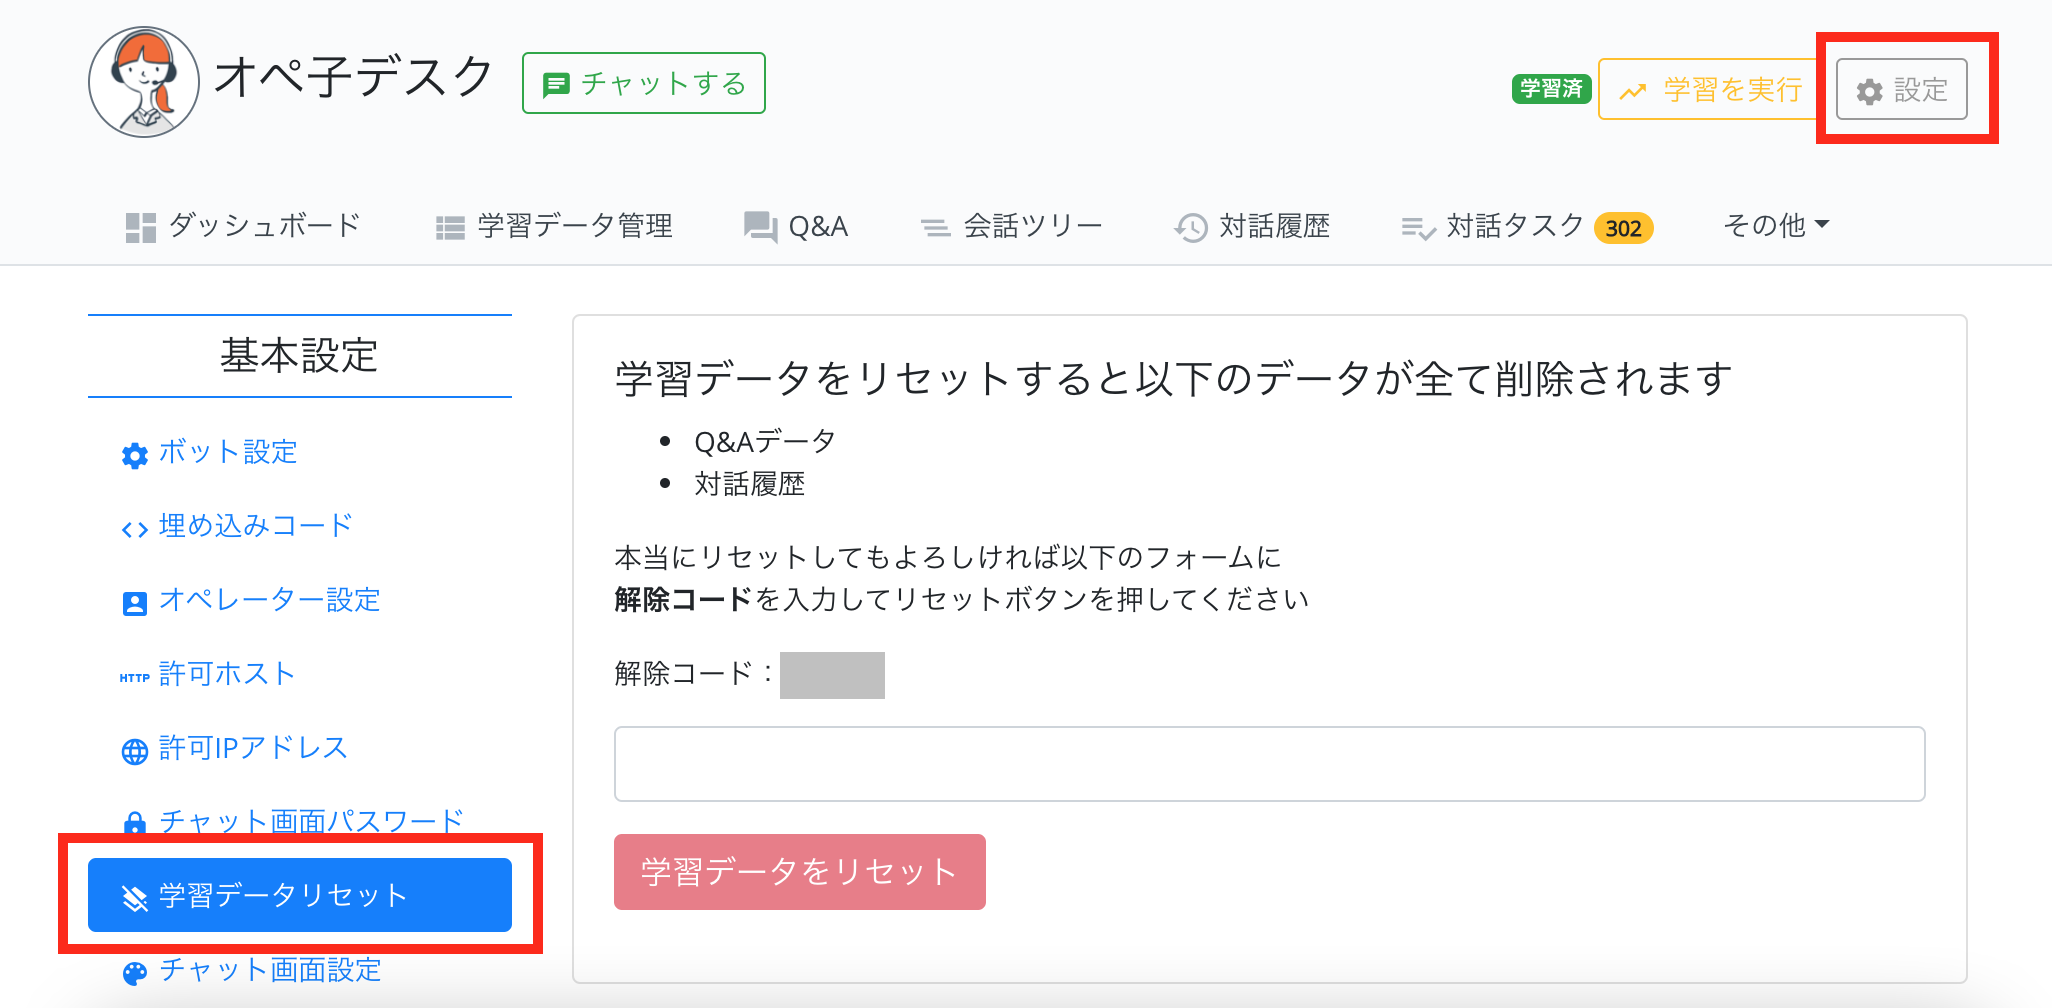Click the history clock icon for 対話履歴
This screenshot has width=2052, height=1008.
(1191, 228)
